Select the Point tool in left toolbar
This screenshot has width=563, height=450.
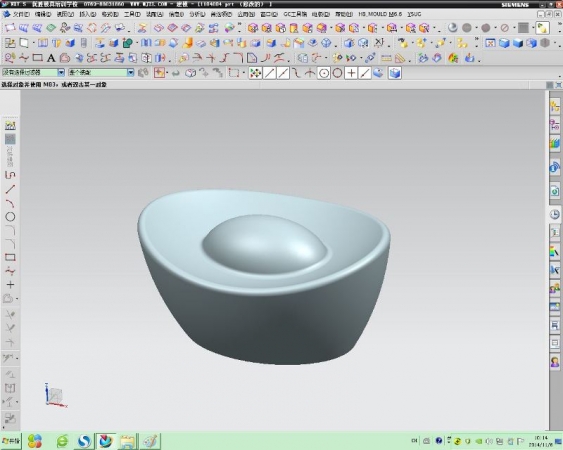pos(10,285)
